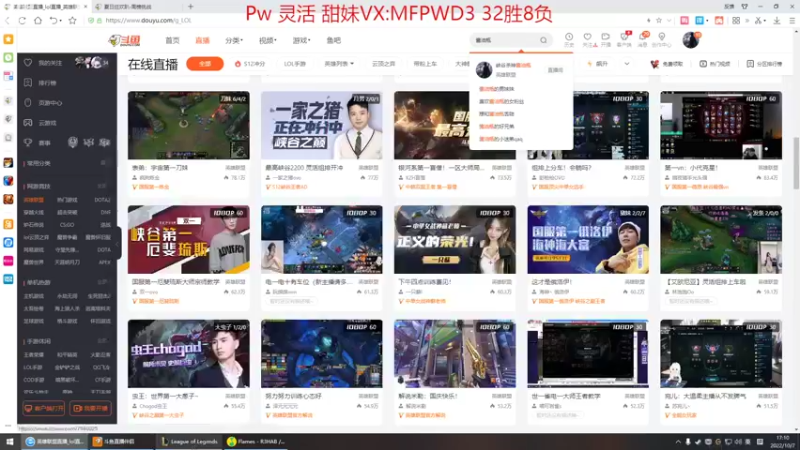Click the bookmark star next to the undo arrow
Viewport: 800px width, 450px height.
(x=72, y=20)
